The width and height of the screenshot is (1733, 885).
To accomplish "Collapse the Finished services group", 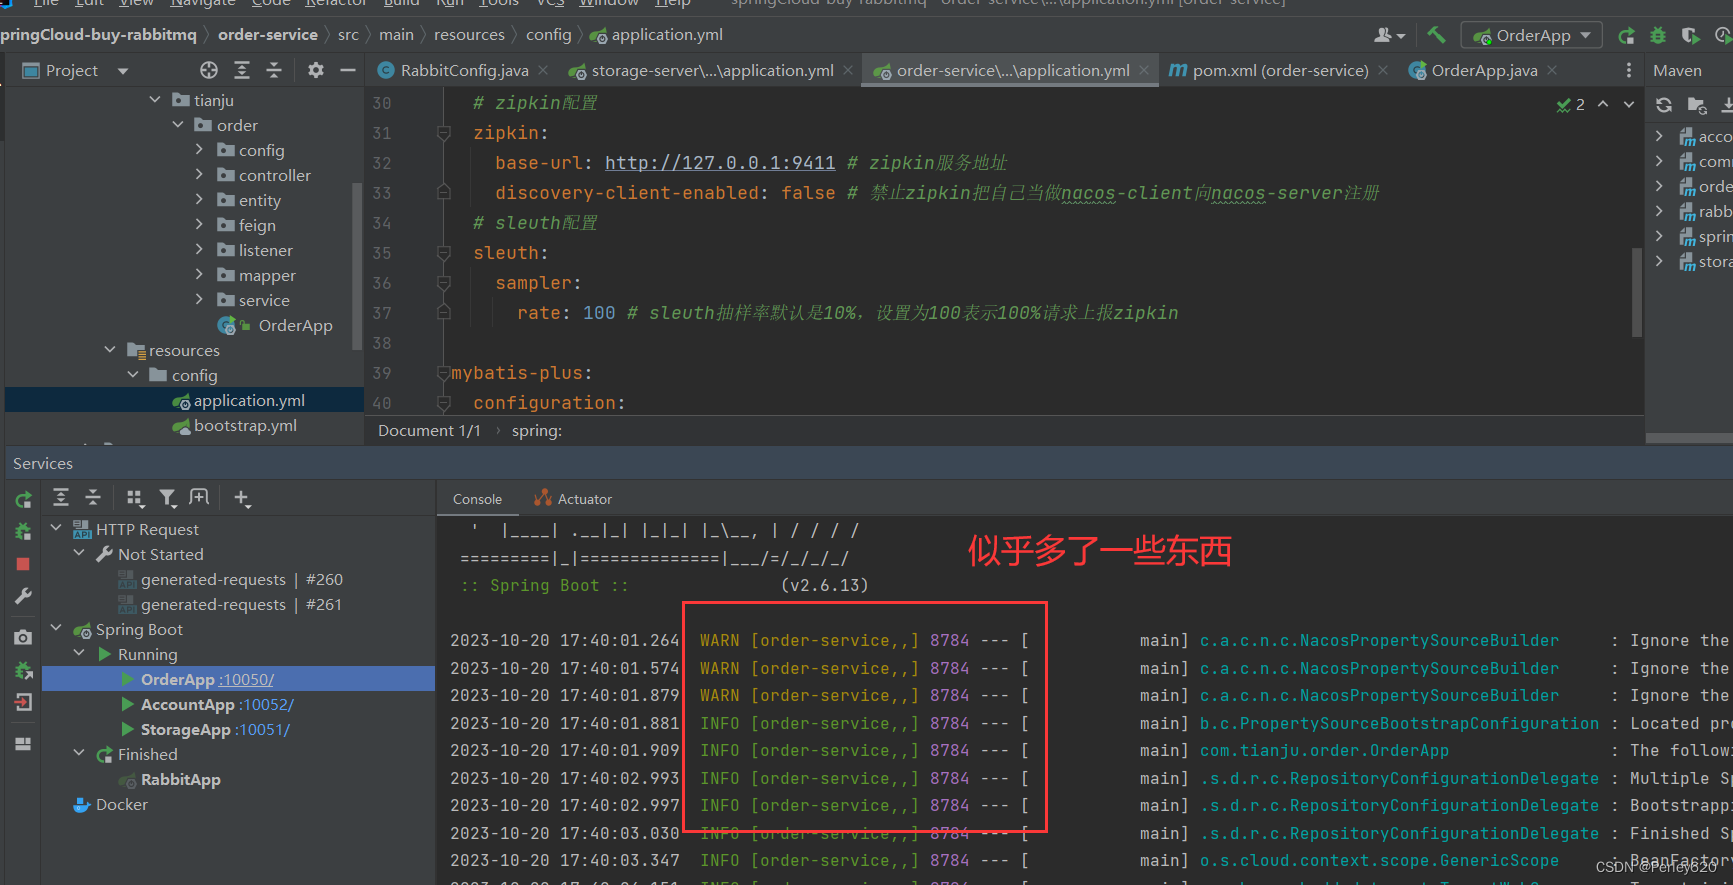I will click(79, 754).
